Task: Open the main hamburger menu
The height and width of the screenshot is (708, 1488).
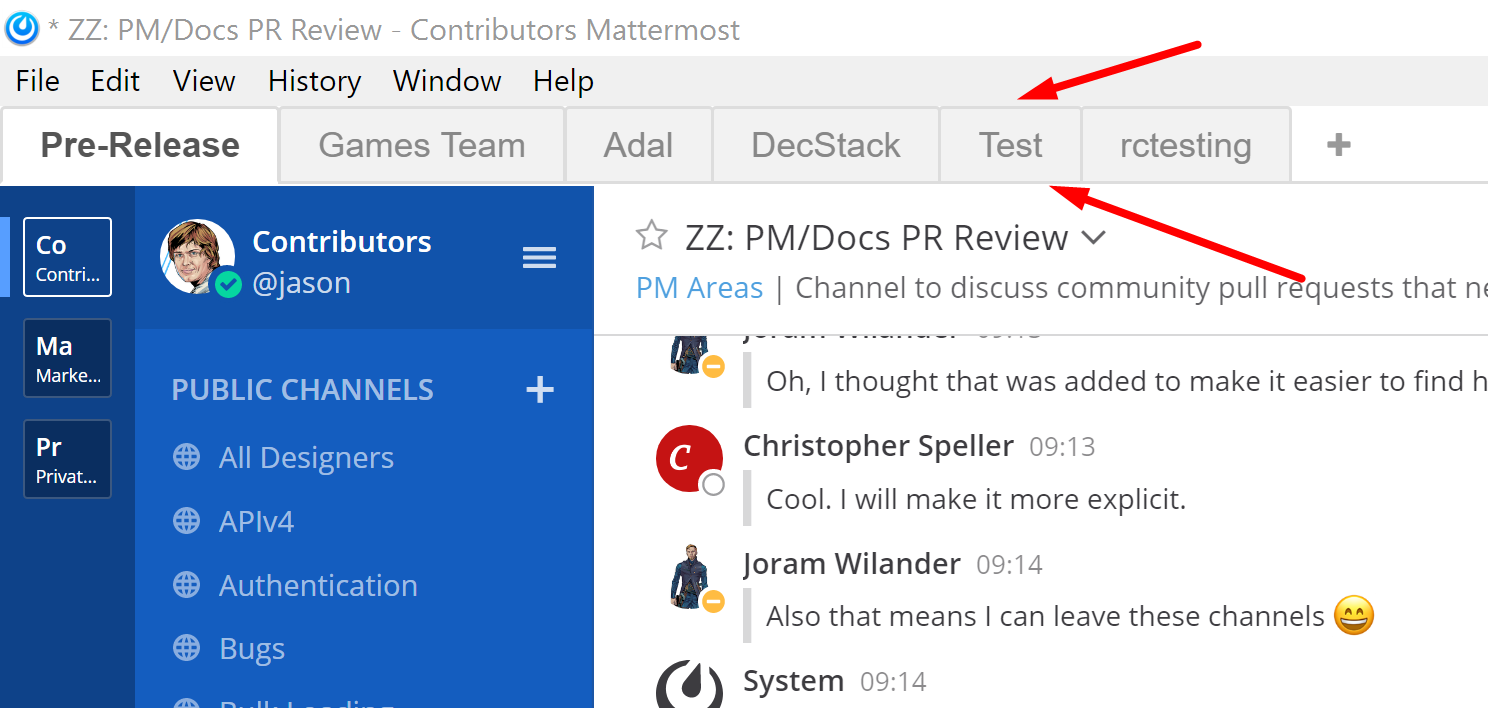Action: point(539,259)
